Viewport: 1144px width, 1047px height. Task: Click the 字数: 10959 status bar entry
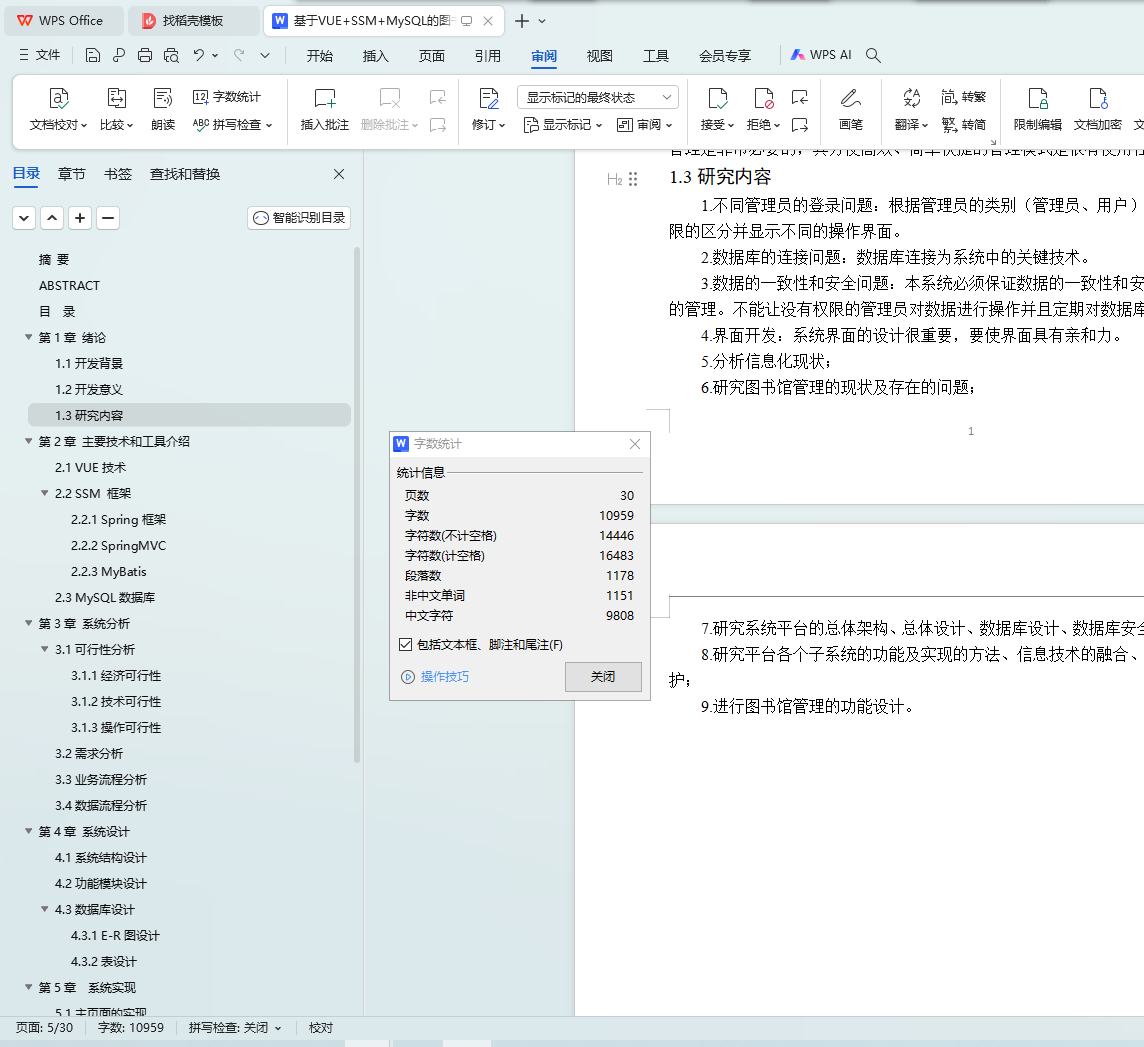pos(131,1027)
